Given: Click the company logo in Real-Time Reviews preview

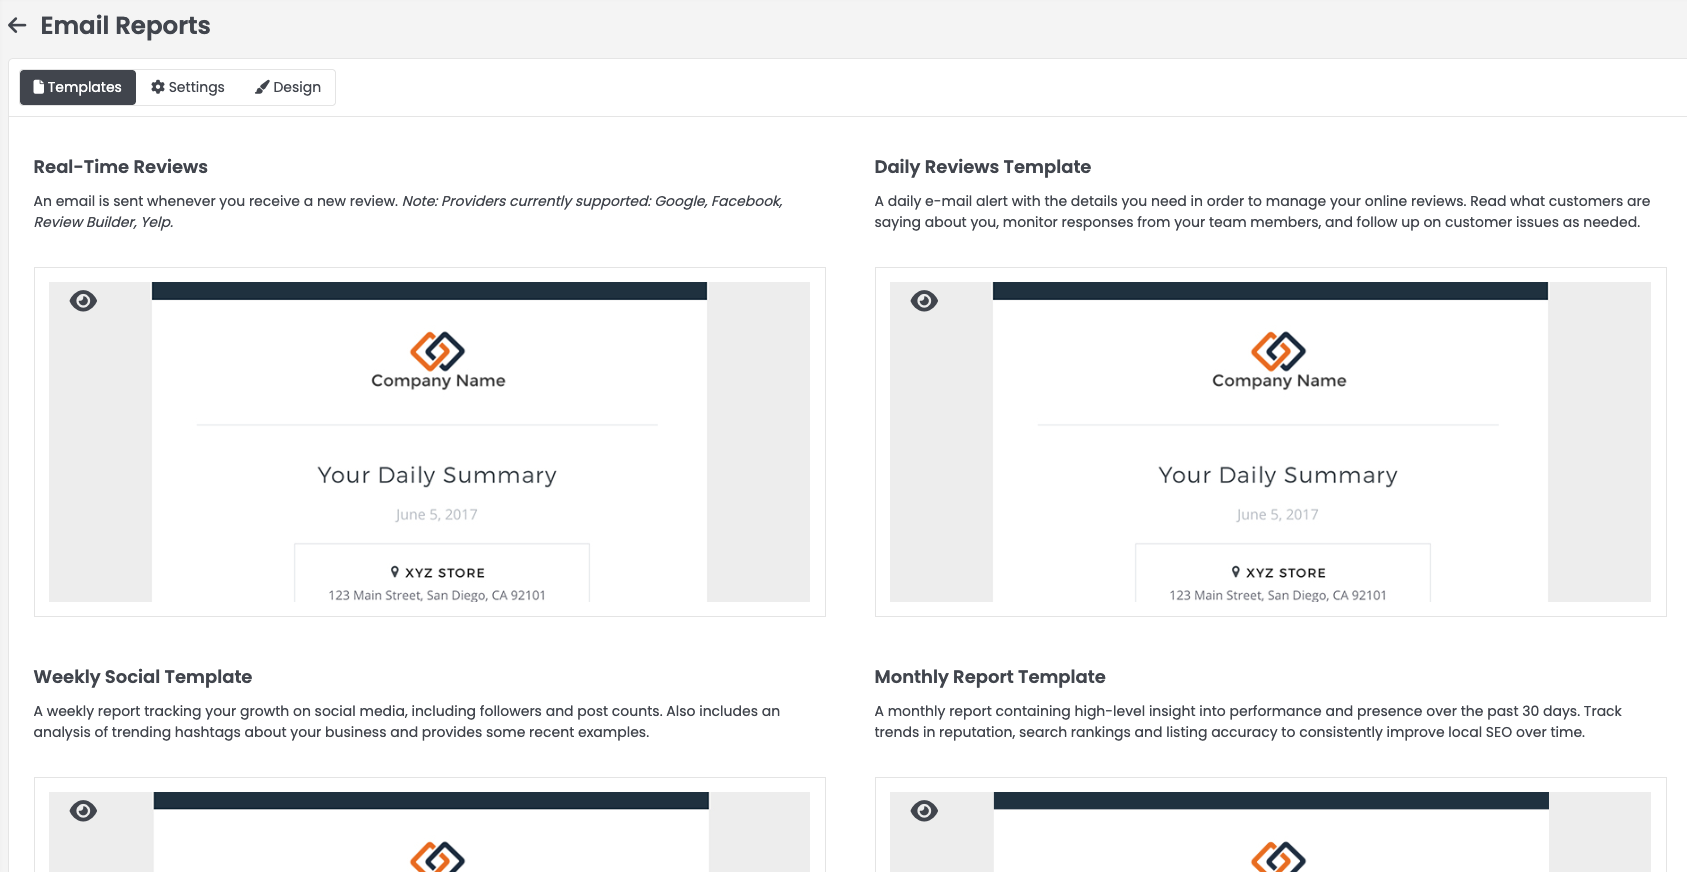Looking at the screenshot, I should tap(437, 351).
